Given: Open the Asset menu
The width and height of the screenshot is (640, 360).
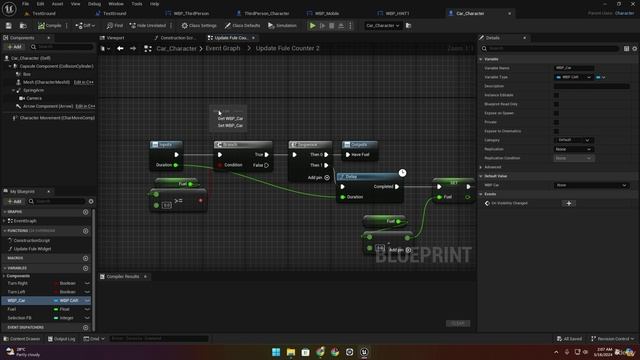Looking at the screenshot, I should 57,4.
